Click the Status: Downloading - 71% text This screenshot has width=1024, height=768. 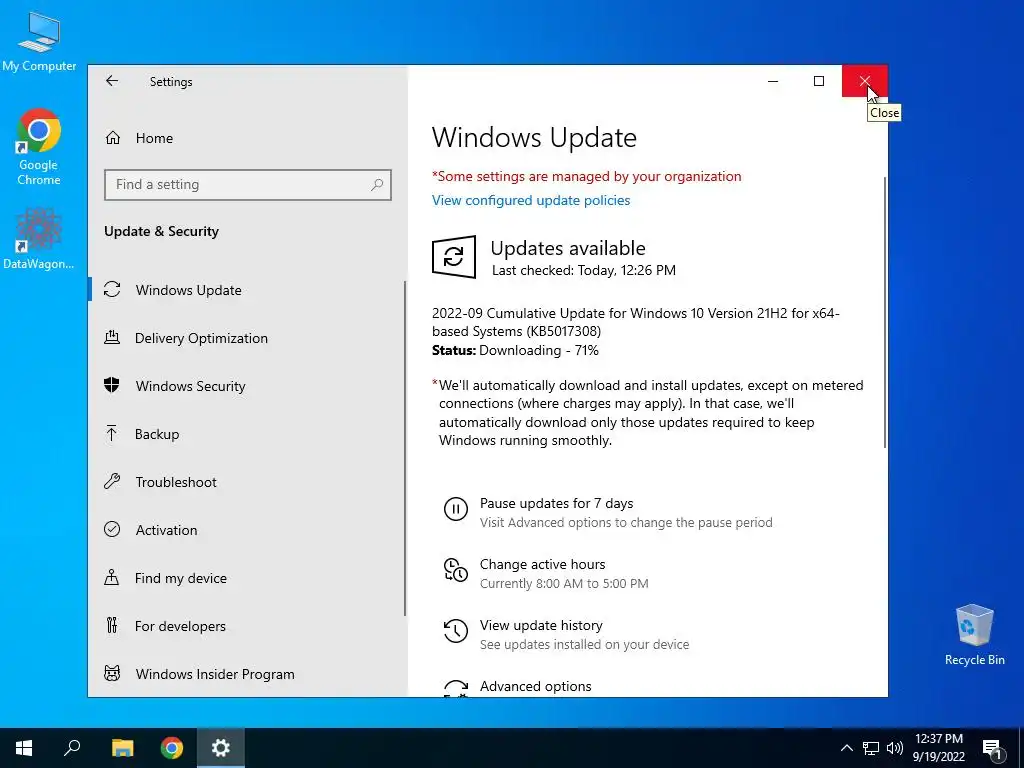click(515, 351)
